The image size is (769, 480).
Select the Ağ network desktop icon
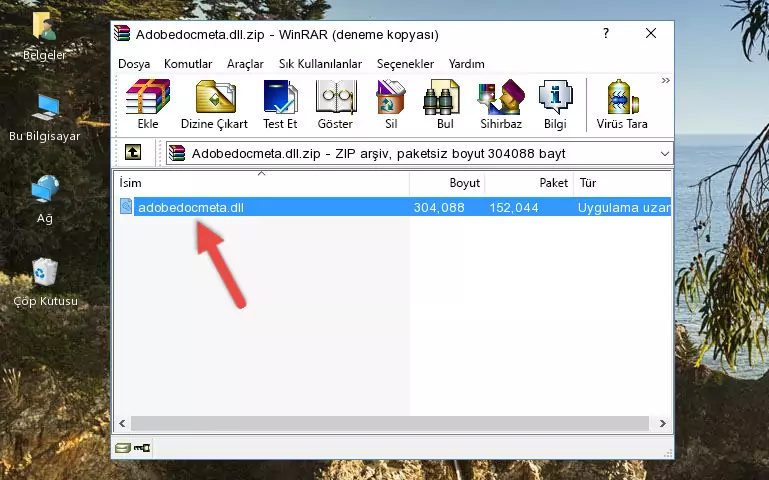45,199
